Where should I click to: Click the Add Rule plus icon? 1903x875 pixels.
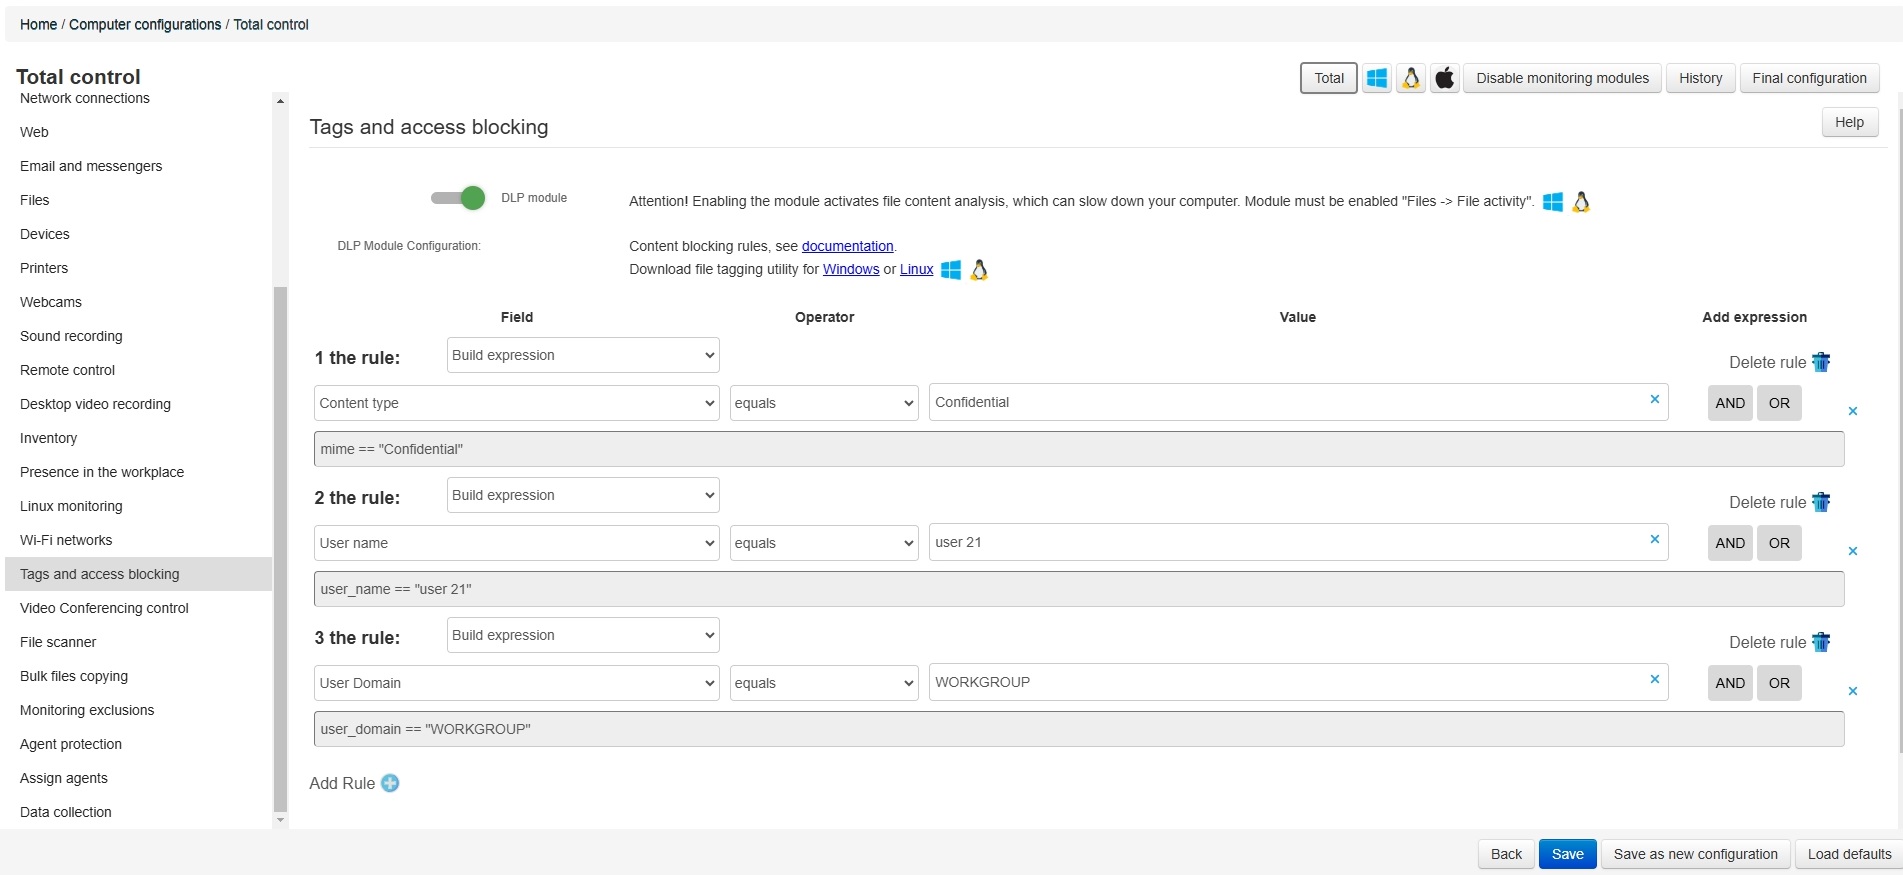pyautogui.click(x=390, y=783)
